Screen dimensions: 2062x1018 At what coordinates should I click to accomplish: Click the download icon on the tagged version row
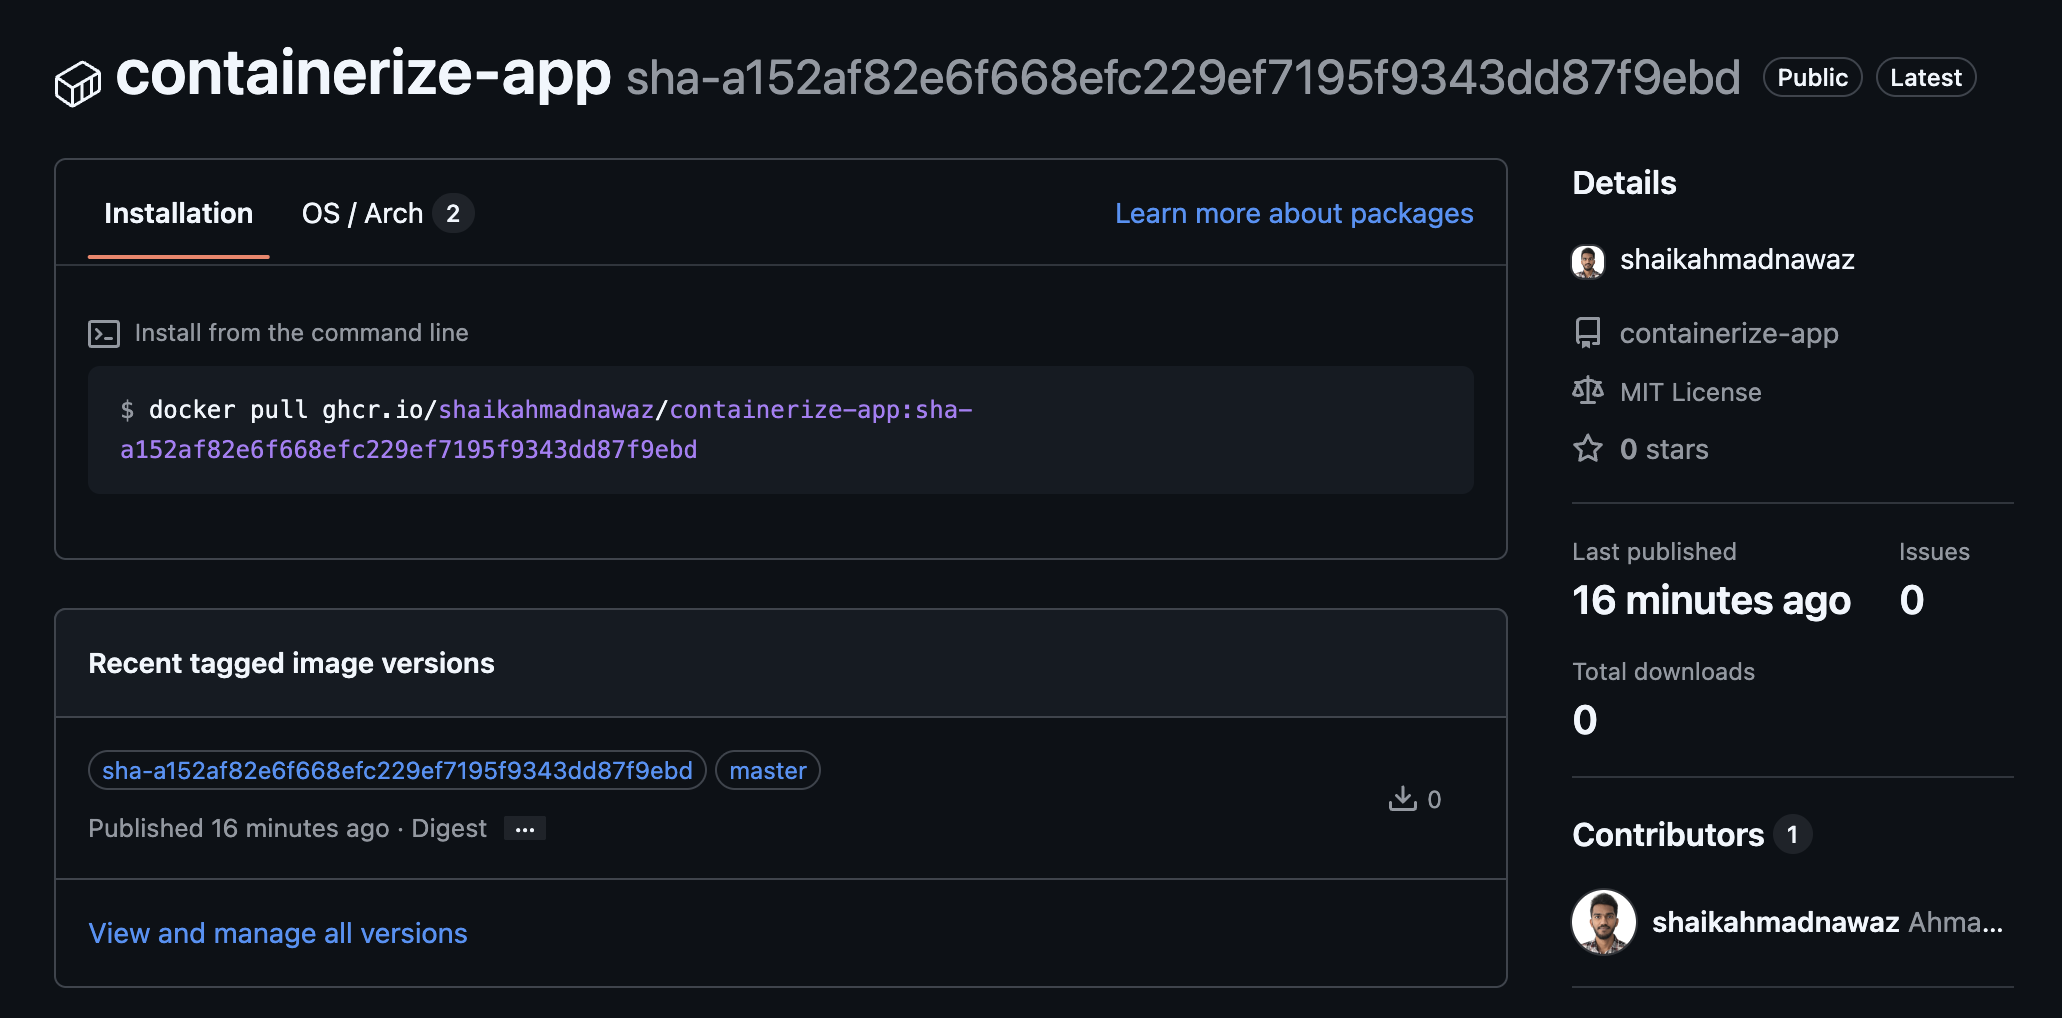(x=1404, y=798)
